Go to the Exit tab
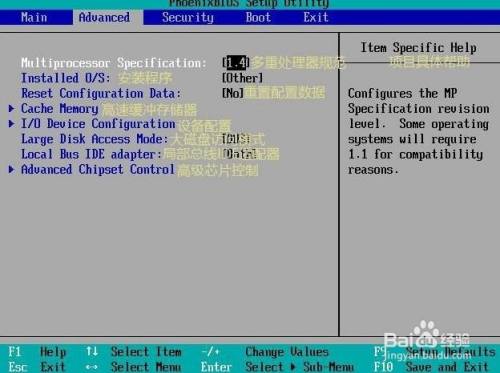Screen dimensions: 500x373 coord(316,17)
